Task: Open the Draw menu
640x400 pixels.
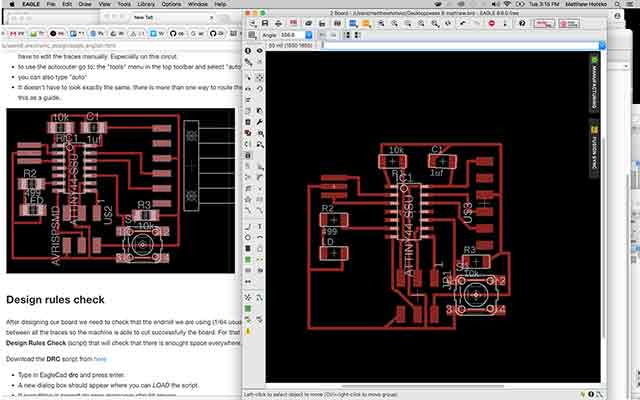Action: [85, 4]
